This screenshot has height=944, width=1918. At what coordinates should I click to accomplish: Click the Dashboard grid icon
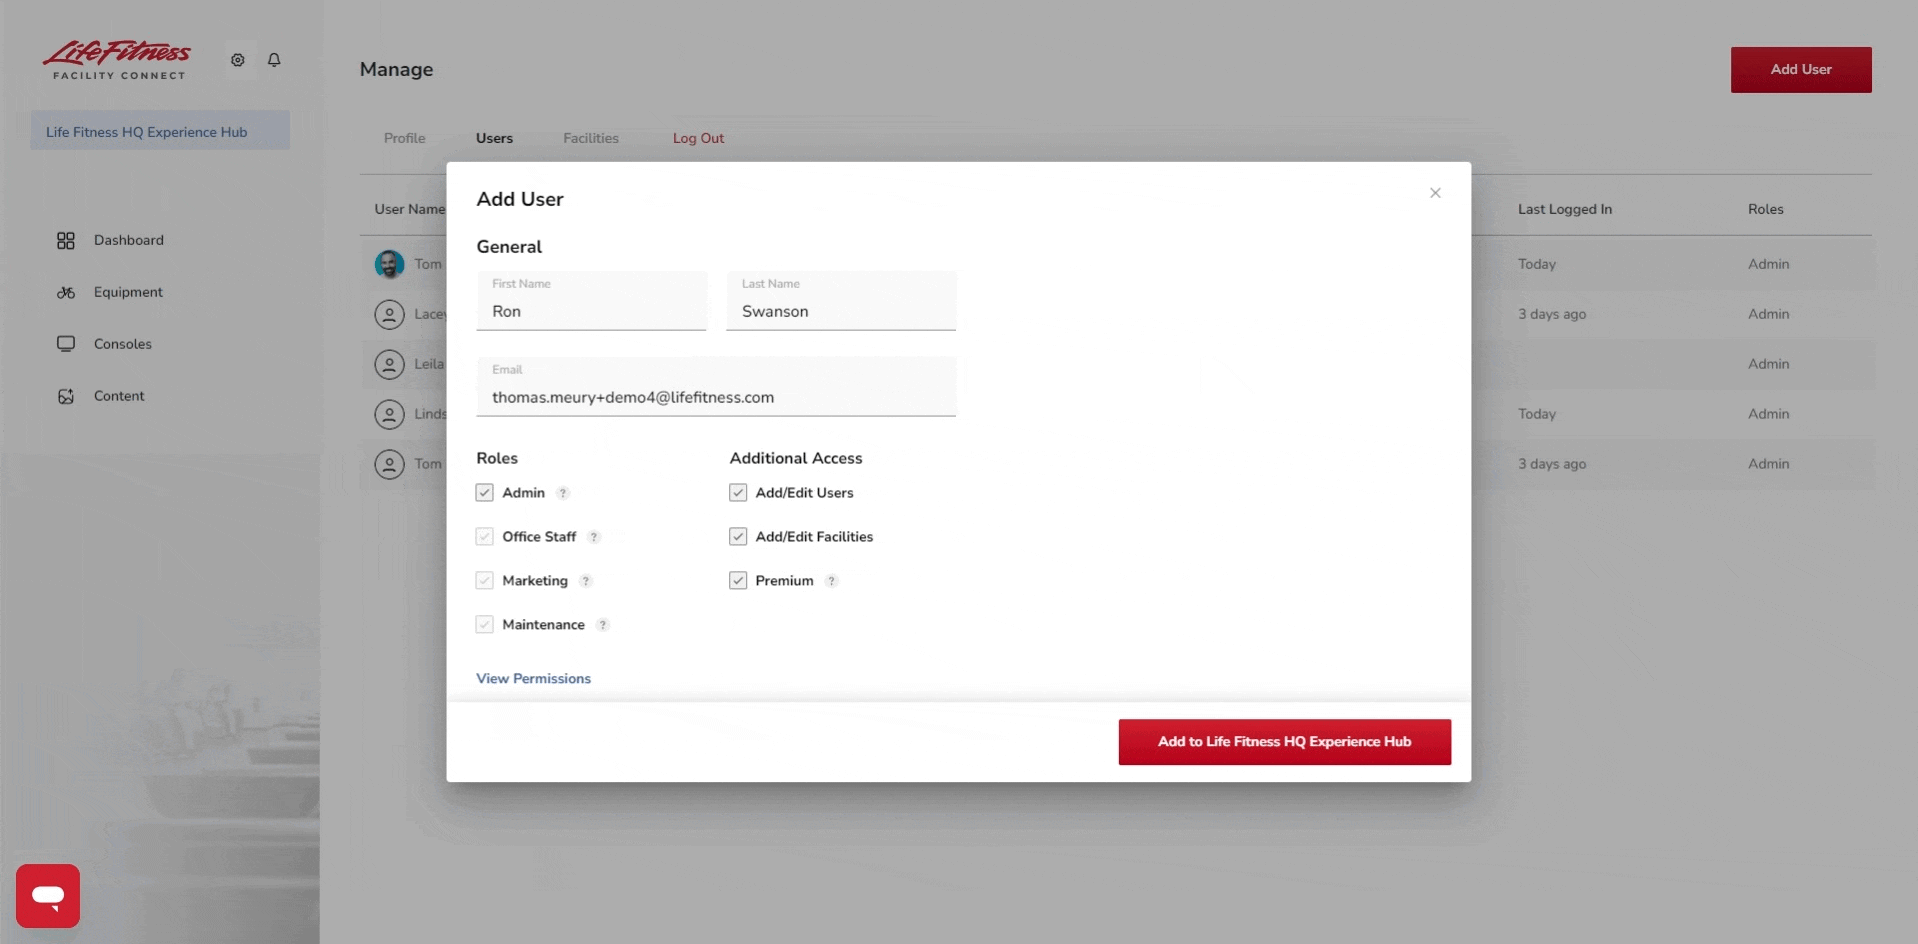[x=66, y=241]
